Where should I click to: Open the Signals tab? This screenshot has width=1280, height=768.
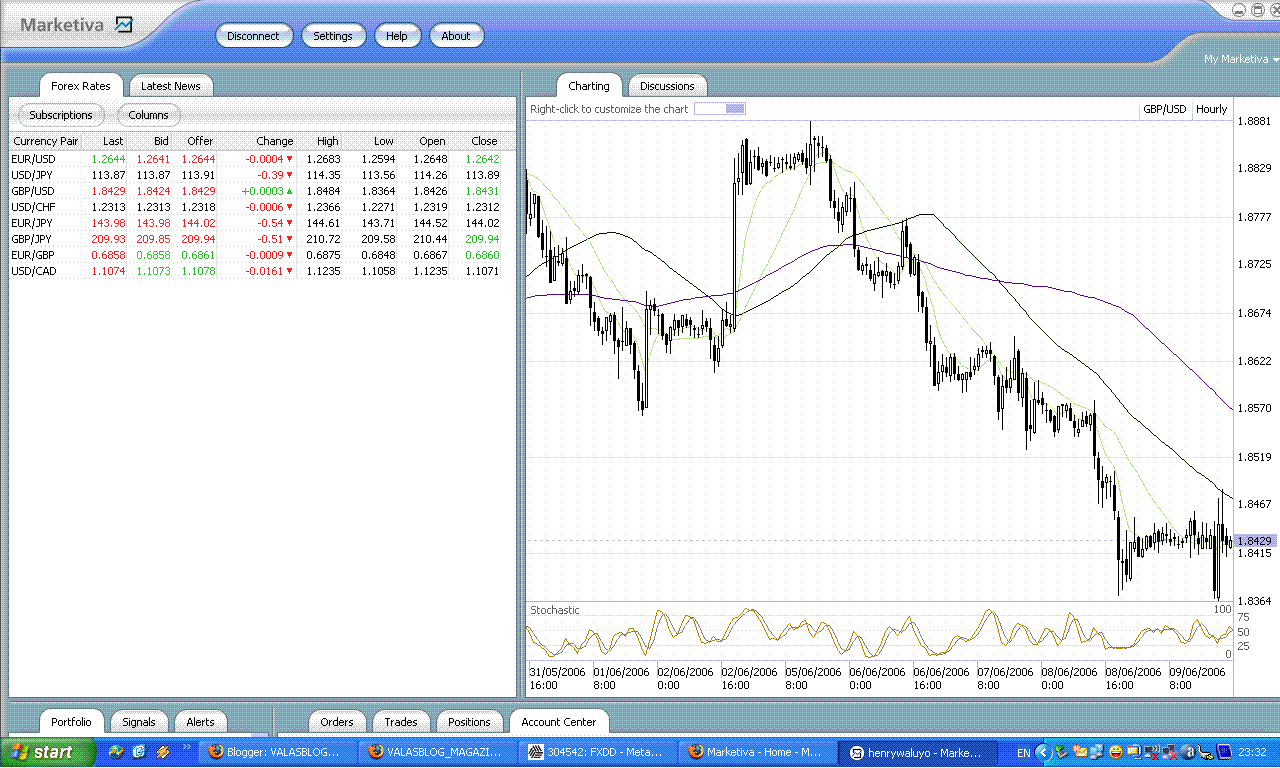pos(139,721)
